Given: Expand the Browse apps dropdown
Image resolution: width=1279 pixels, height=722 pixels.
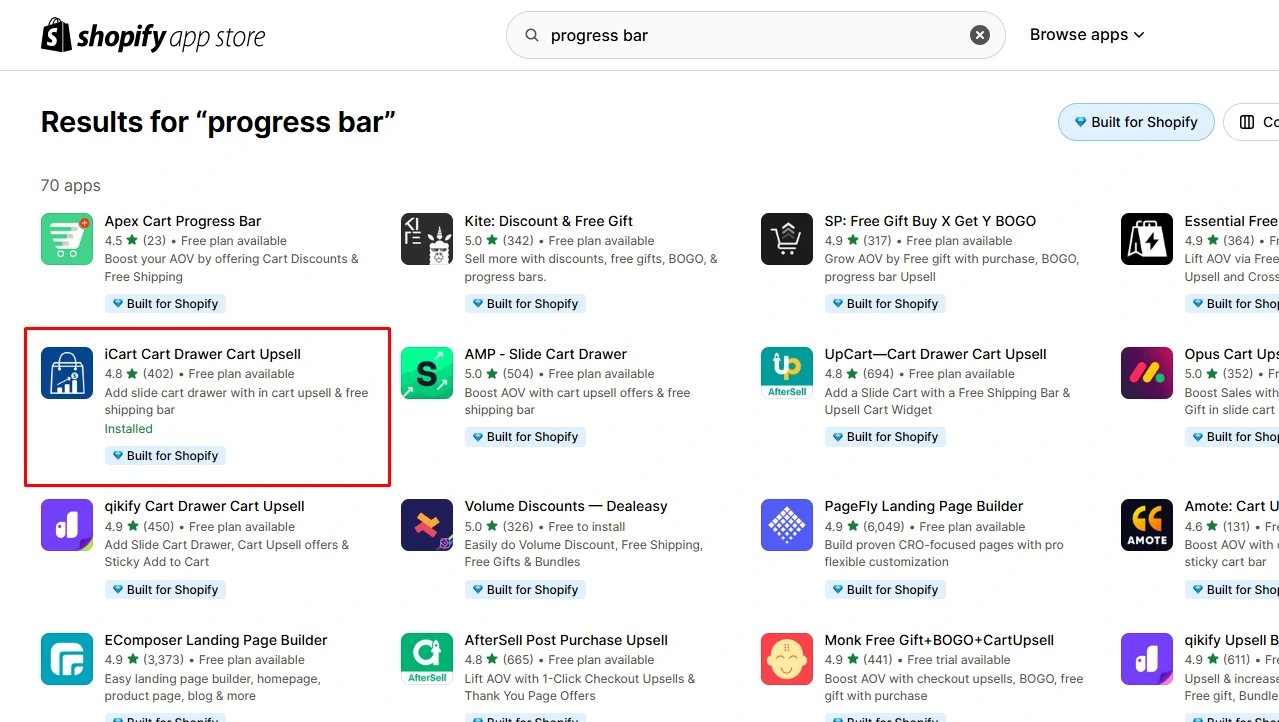Looking at the screenshot, I should click(1087, 35).
